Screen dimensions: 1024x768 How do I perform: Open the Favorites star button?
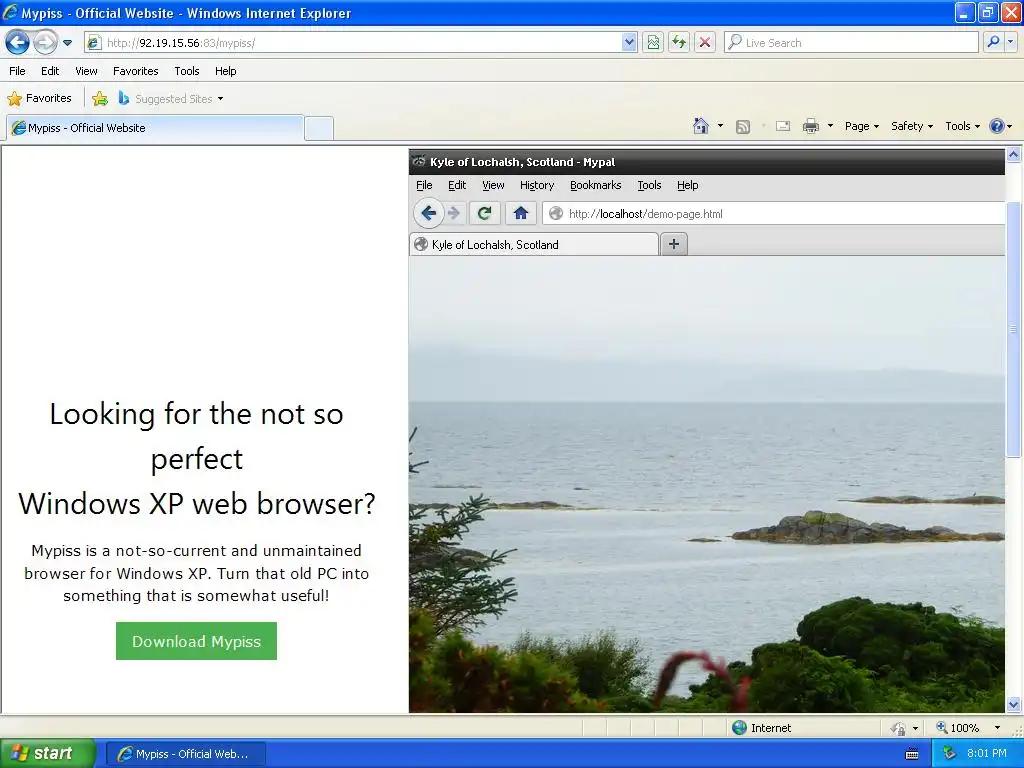tap(39, 99)
